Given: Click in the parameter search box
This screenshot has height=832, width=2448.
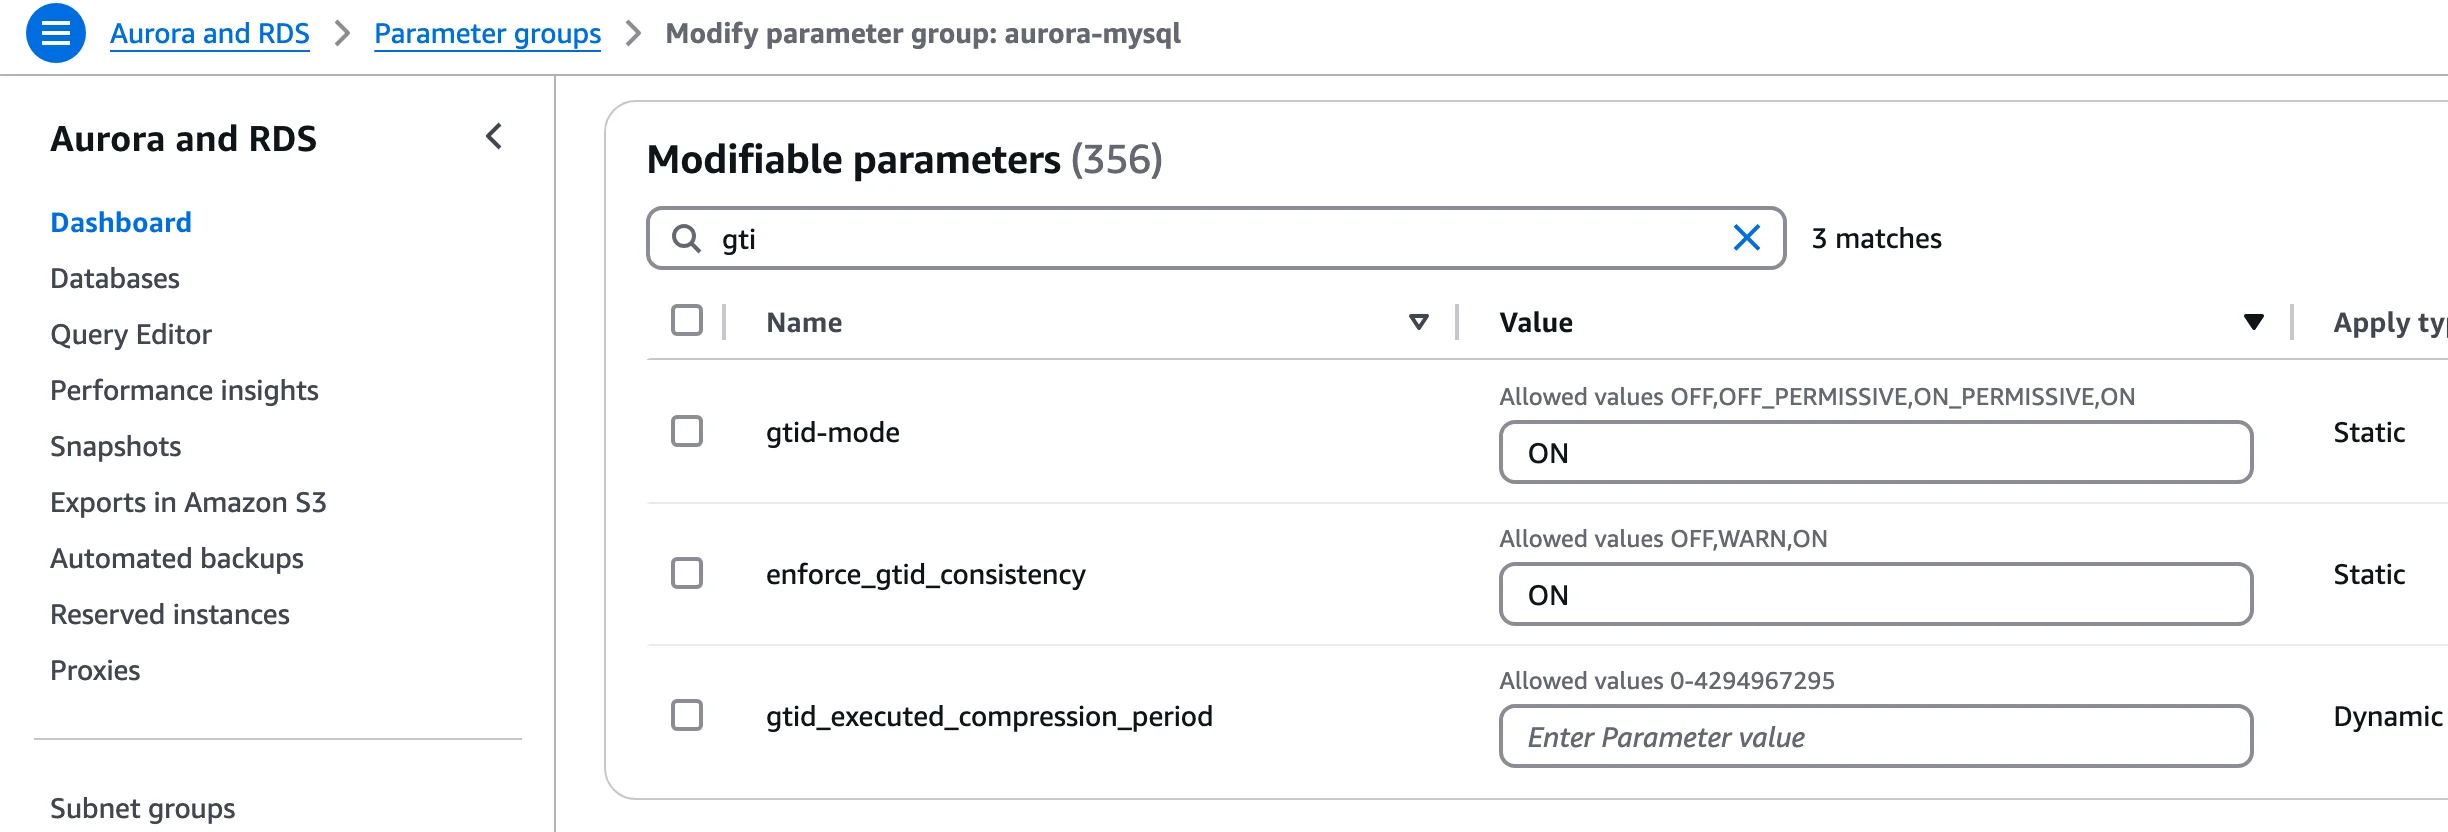Looking at the screenshot, I should click(x=1200, y=239).
